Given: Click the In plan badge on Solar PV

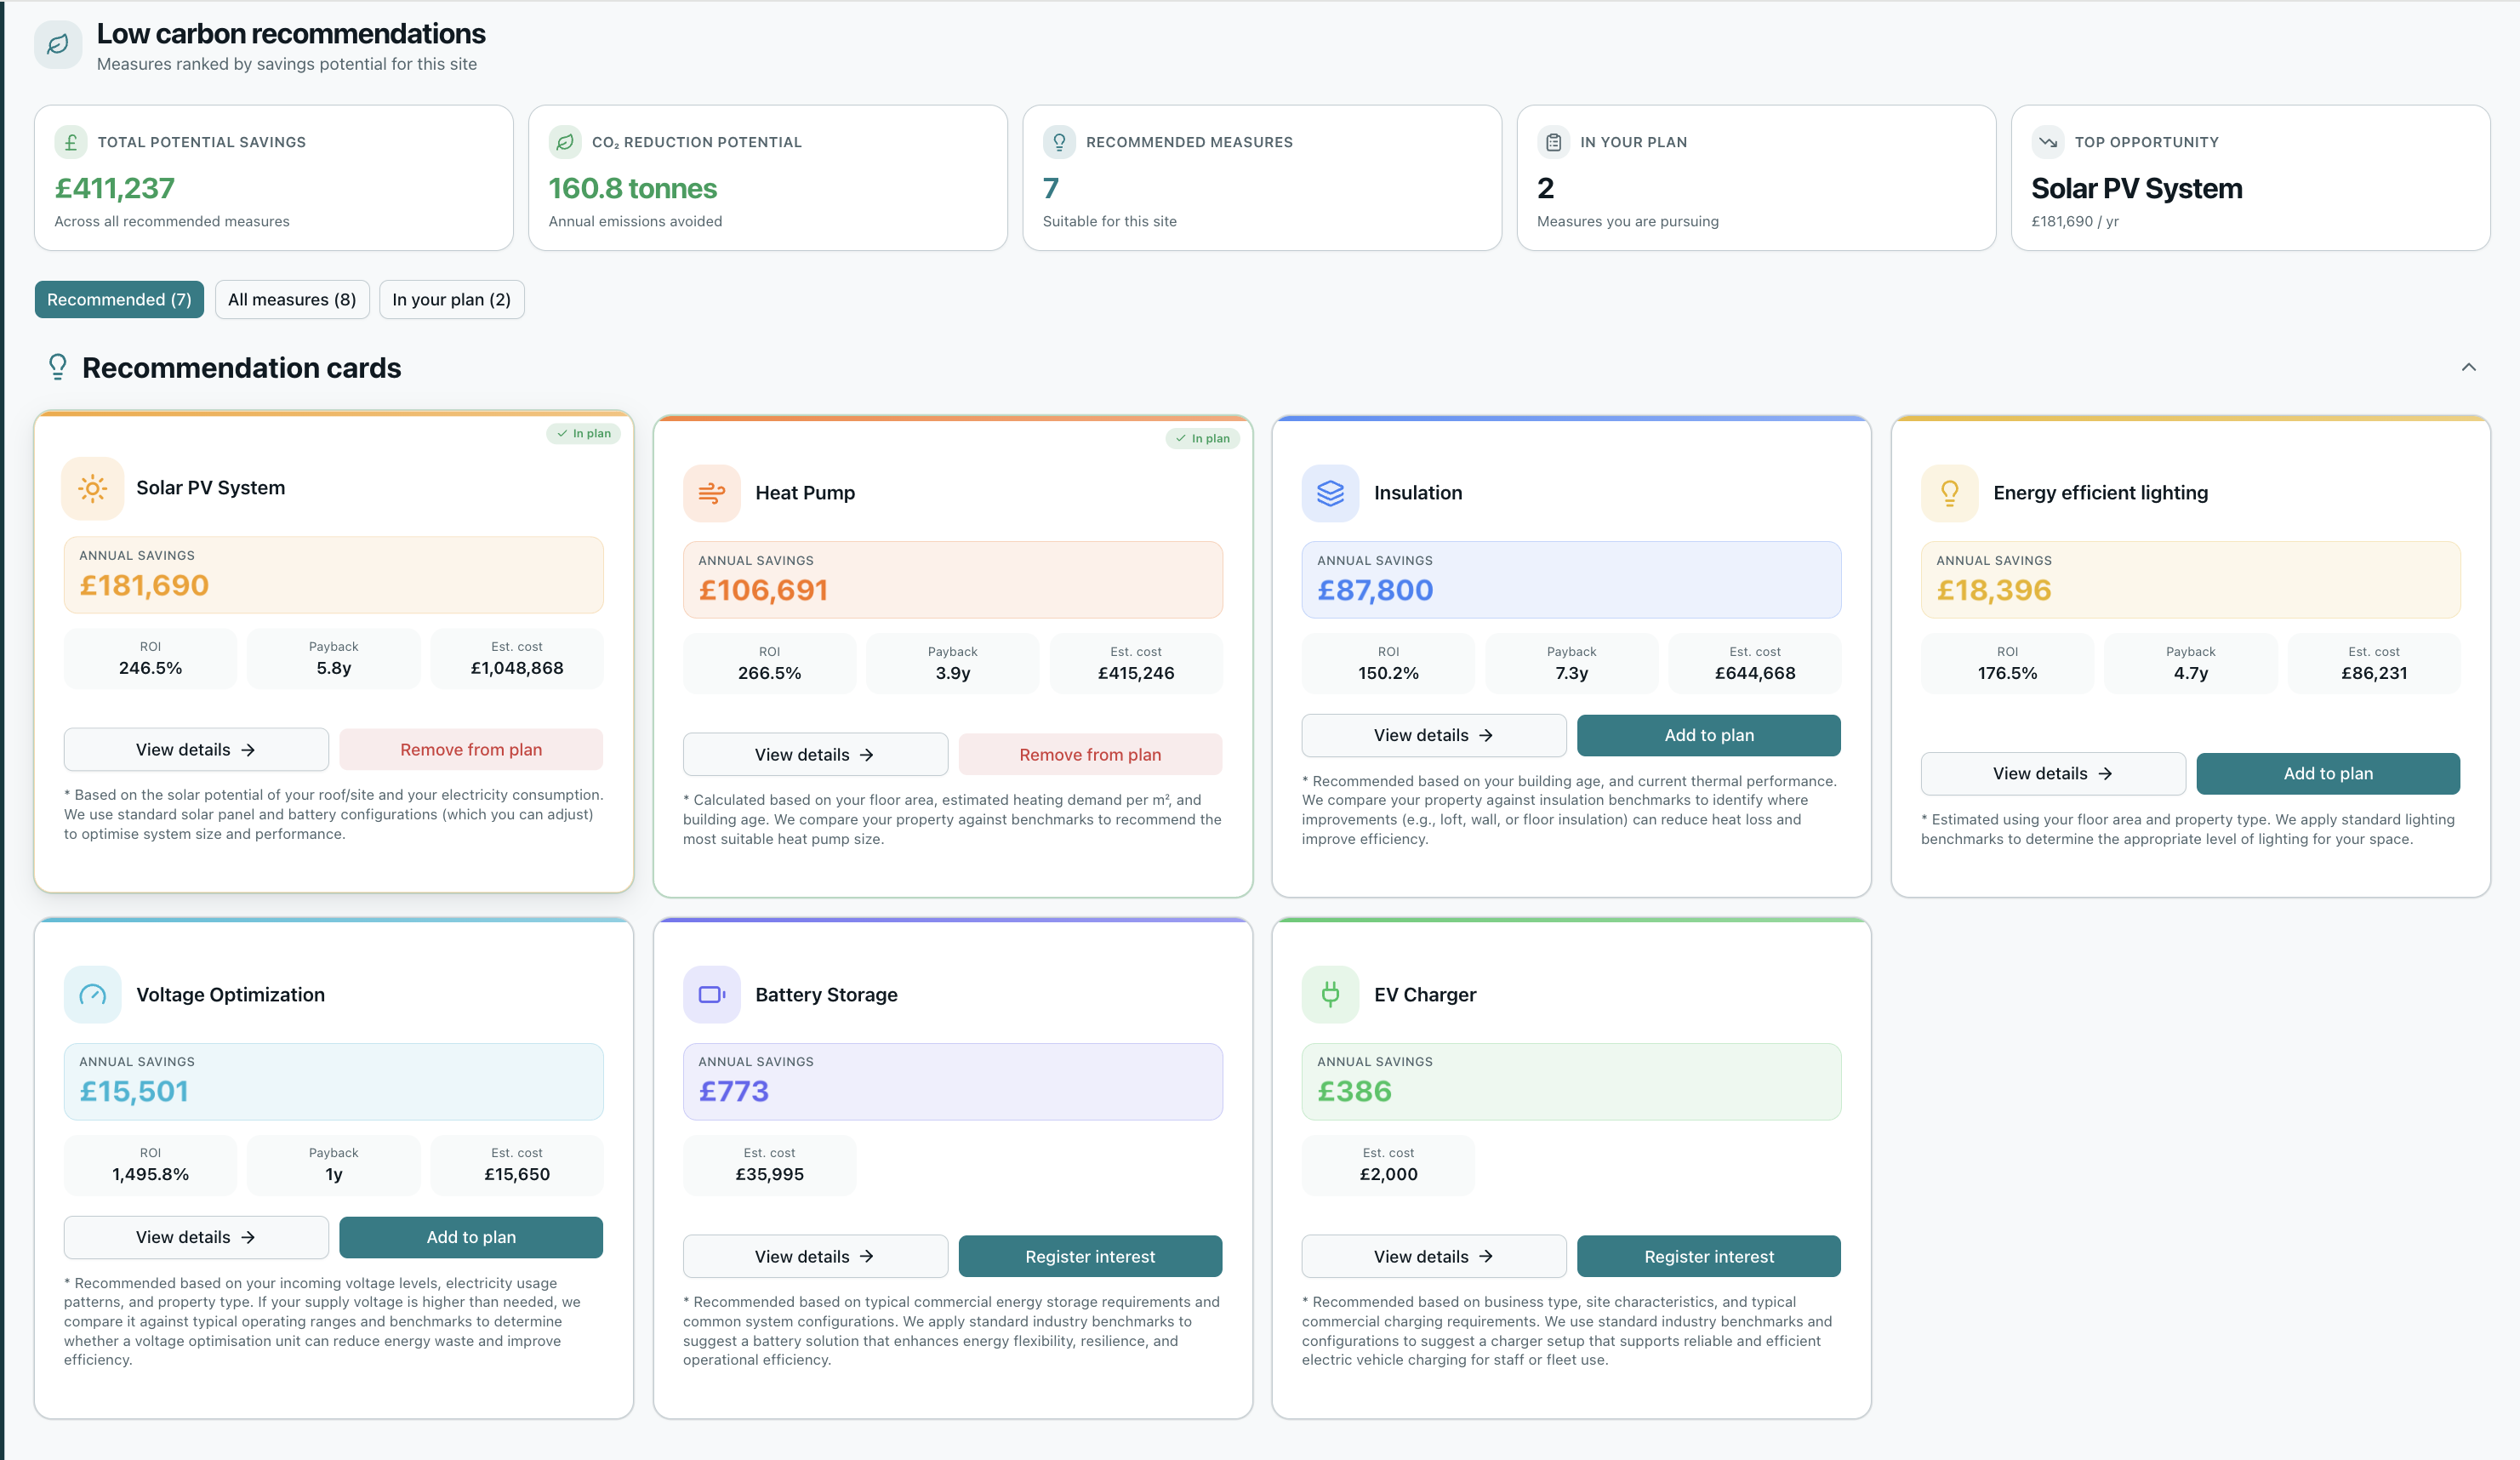Looking at the screenshot, I should (x=584, y=434).
